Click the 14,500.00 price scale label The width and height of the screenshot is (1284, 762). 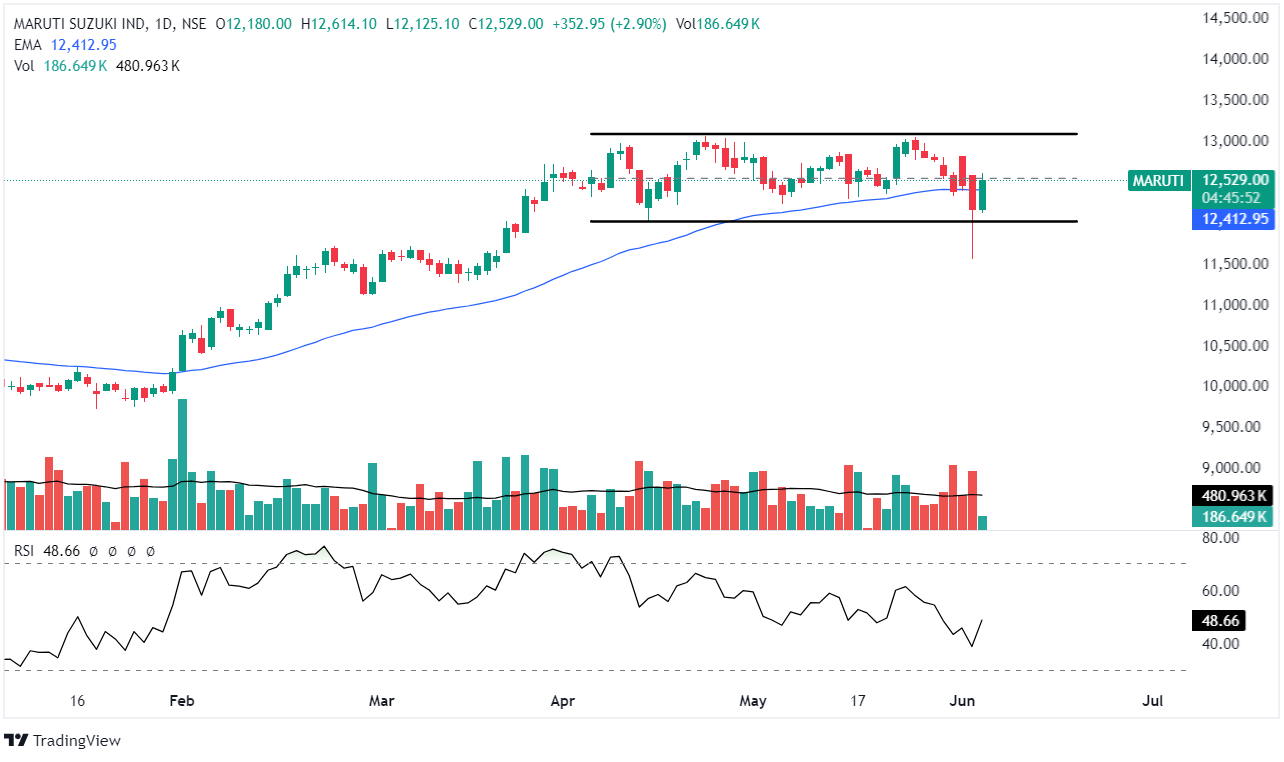coord(1231,18)
